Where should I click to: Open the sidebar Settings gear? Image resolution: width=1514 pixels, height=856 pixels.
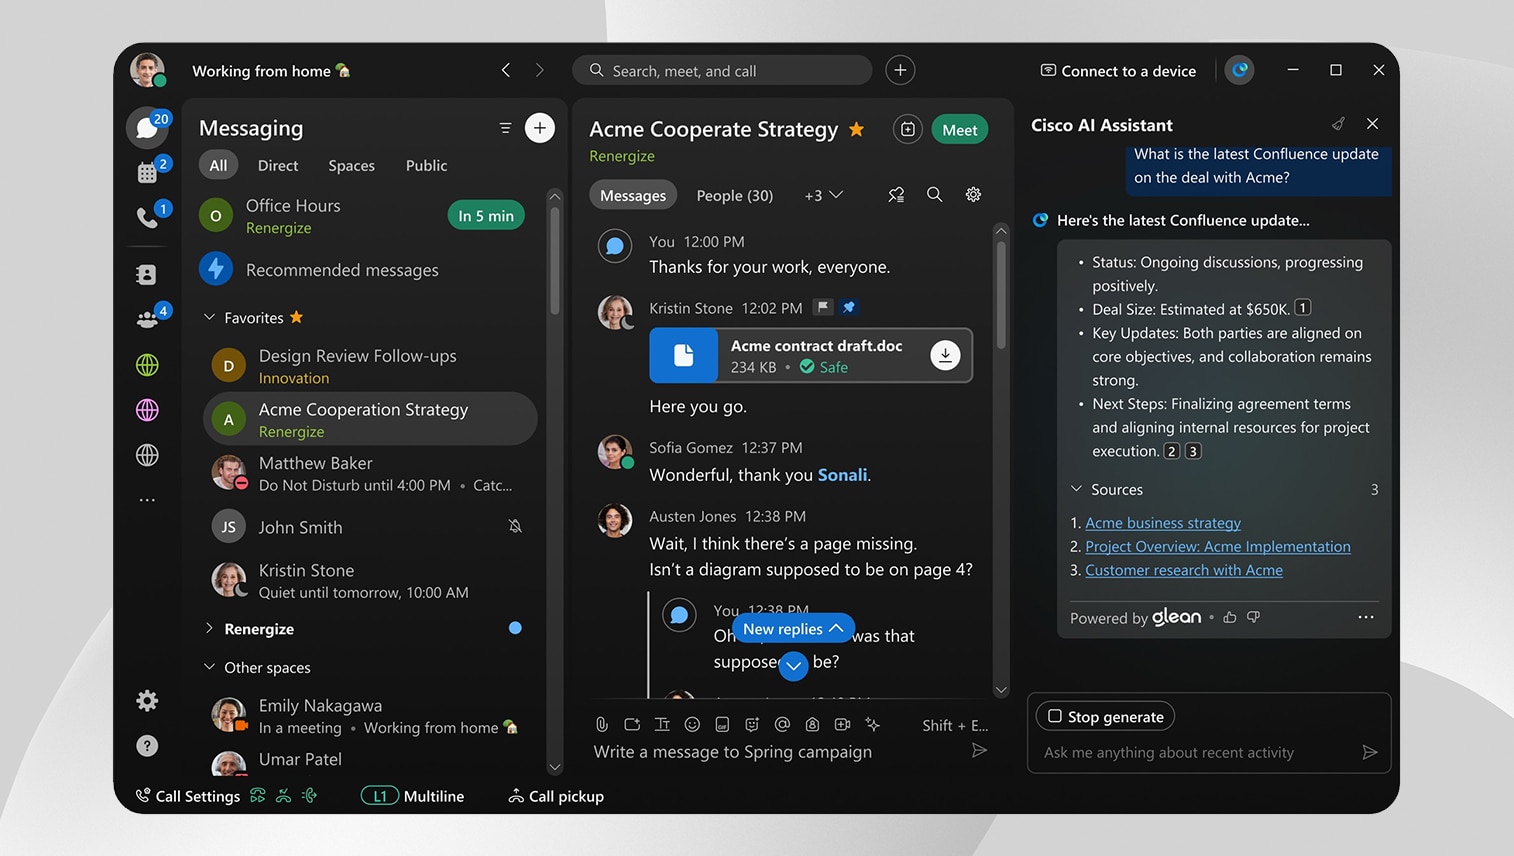coord(147,701)
